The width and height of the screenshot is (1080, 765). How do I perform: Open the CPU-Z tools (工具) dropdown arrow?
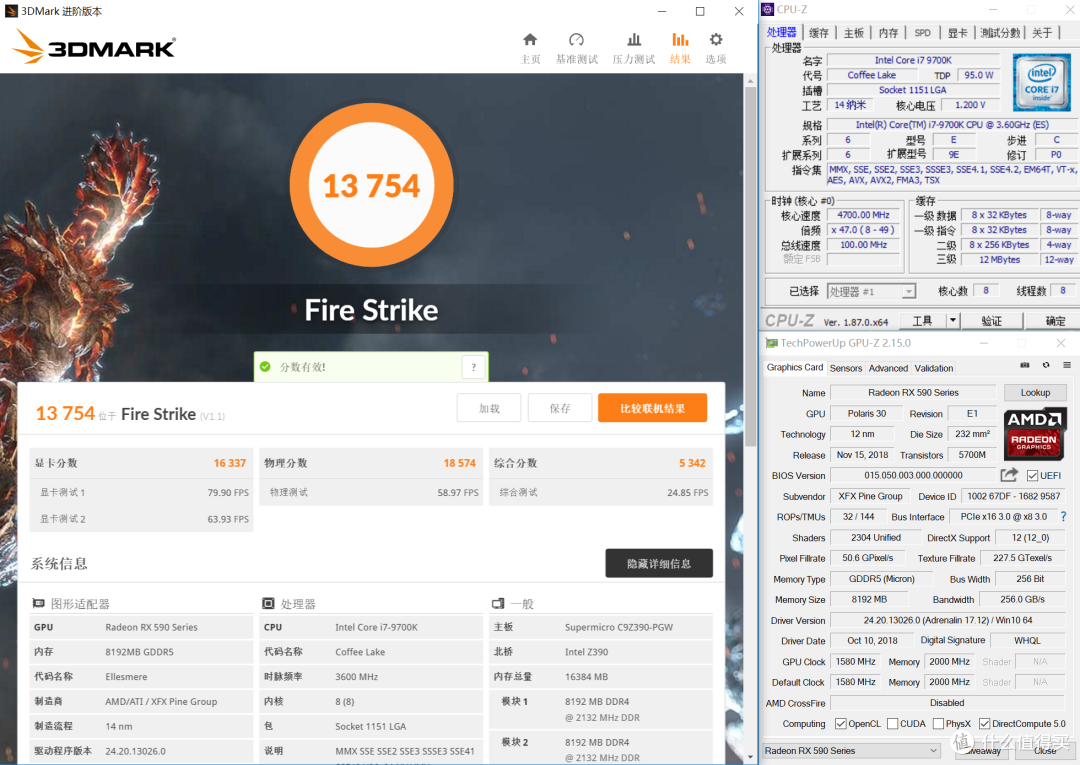(x=953, y=321)
